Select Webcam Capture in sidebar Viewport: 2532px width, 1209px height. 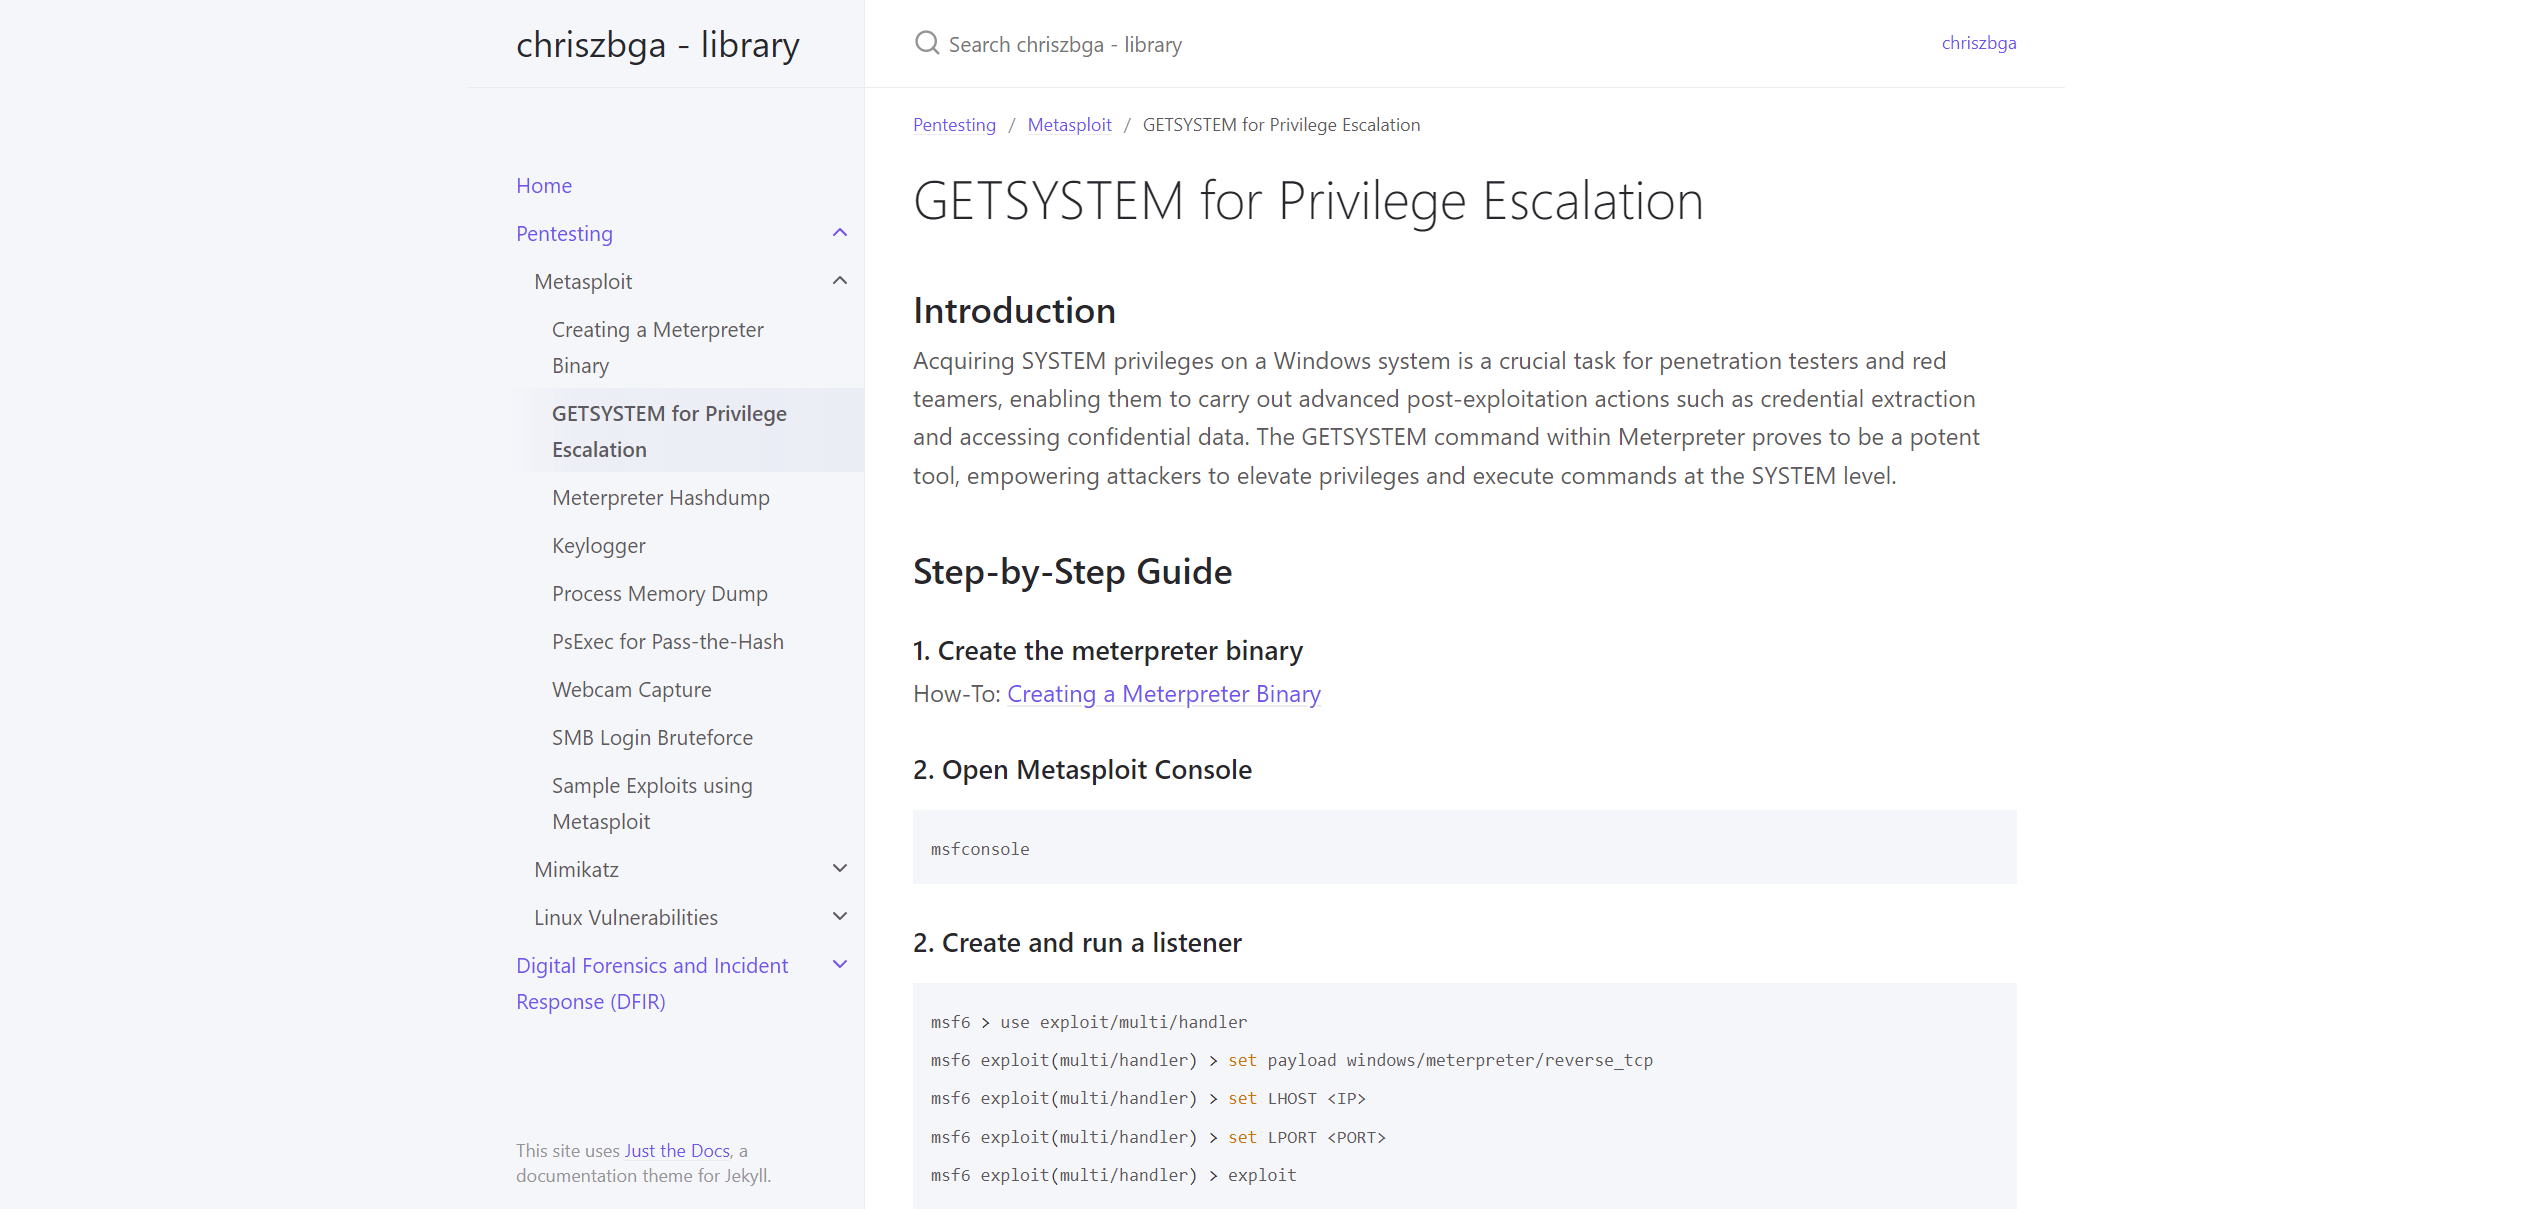(x=631, y=689)
